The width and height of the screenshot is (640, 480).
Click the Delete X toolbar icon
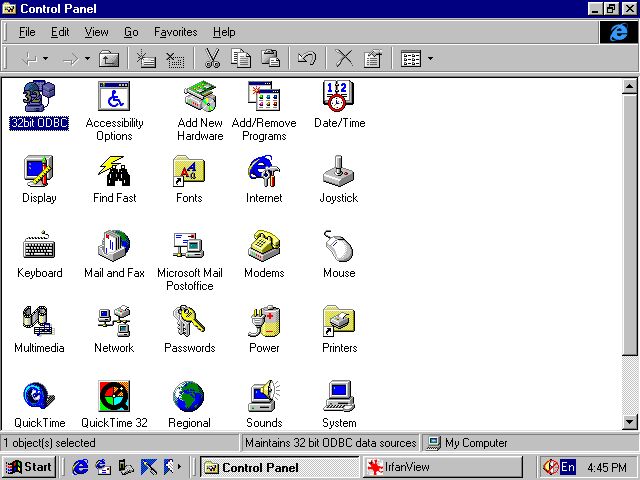click(x=344, y=58)
